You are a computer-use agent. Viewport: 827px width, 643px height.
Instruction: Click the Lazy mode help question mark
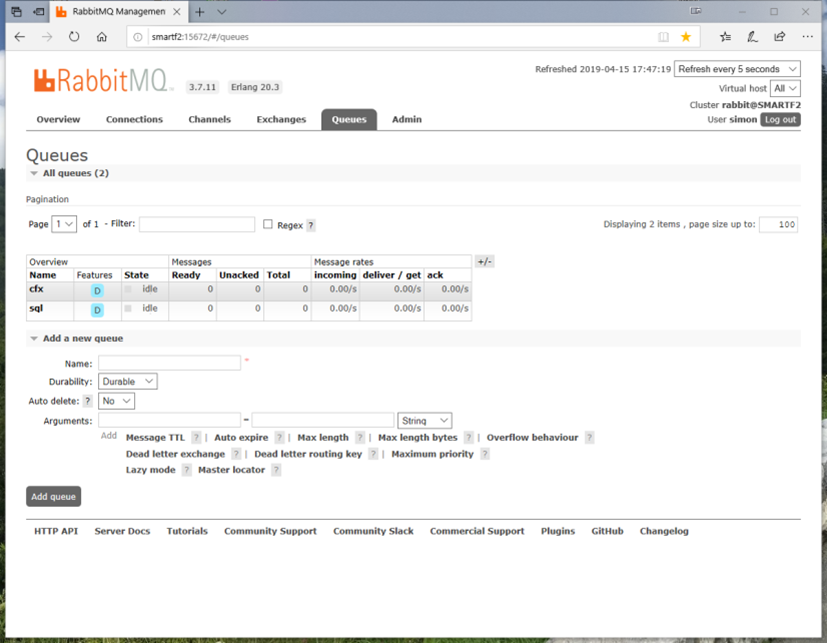coord(187,469)
